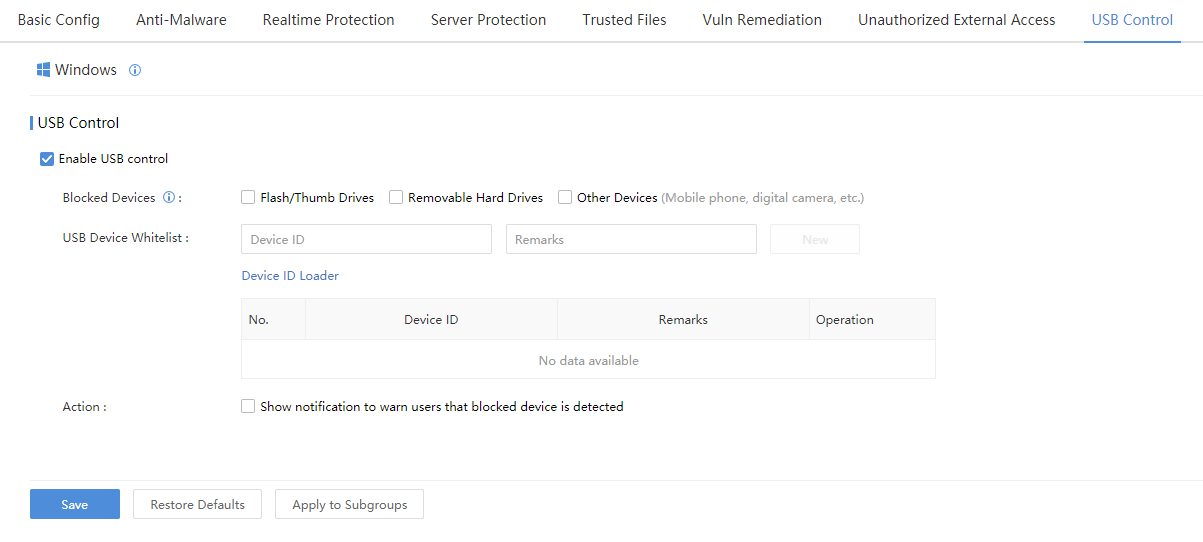The image size is (1203, 542).
Task: Check the Flash/Thumb Drives box
Action: tap(248, 198)
